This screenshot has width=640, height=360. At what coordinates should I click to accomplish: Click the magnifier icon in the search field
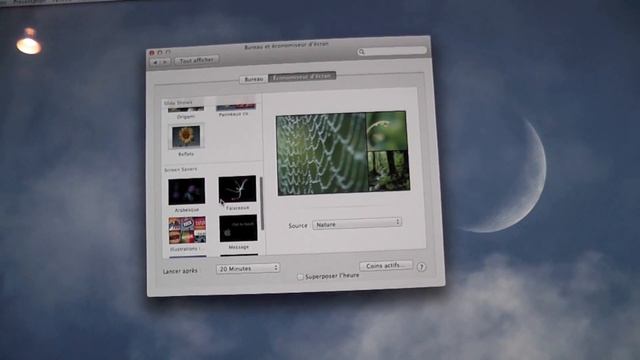point(362,51)
